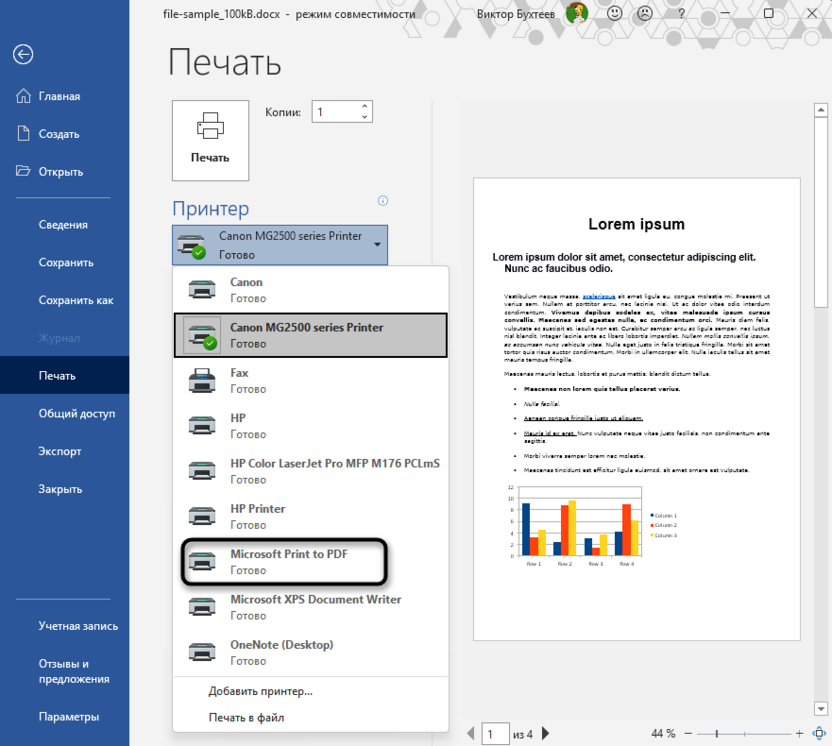Click the document preview page

pyautogui.click(x=636, y=409)
